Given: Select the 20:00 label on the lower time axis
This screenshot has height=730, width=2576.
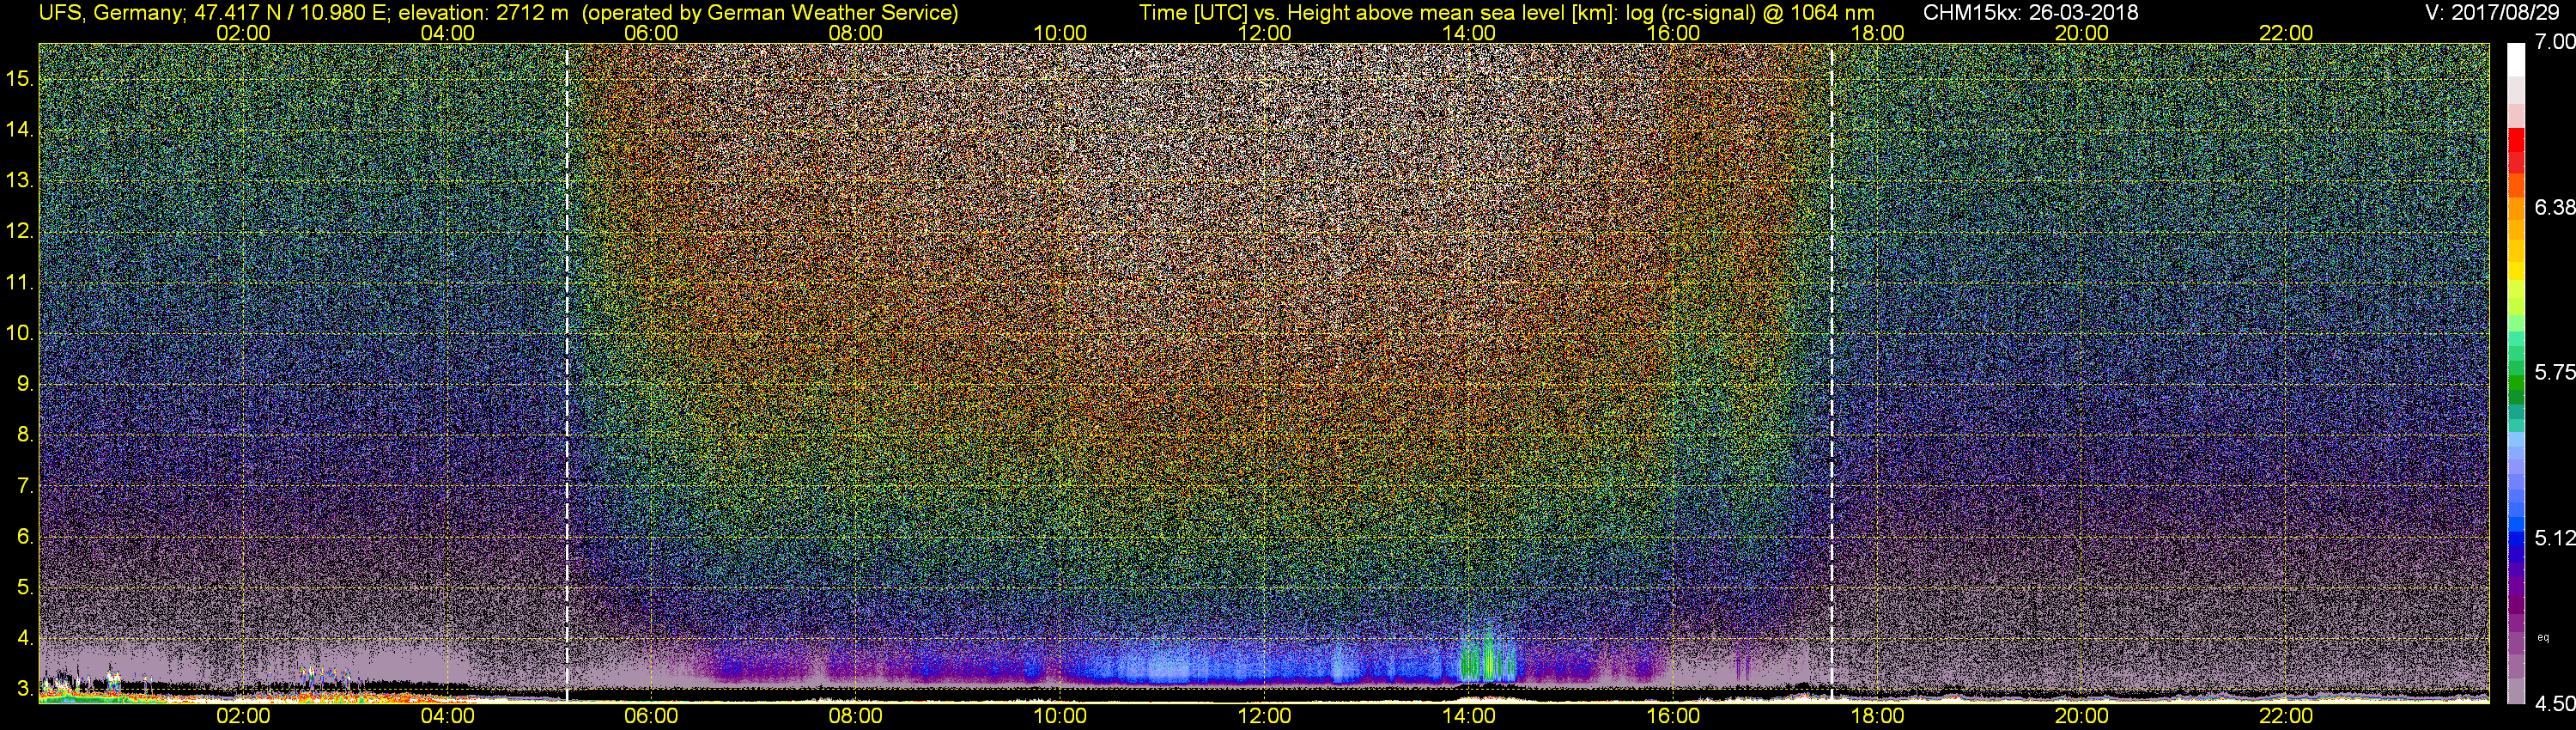Looking at the screenshot, I should 2082,716.
